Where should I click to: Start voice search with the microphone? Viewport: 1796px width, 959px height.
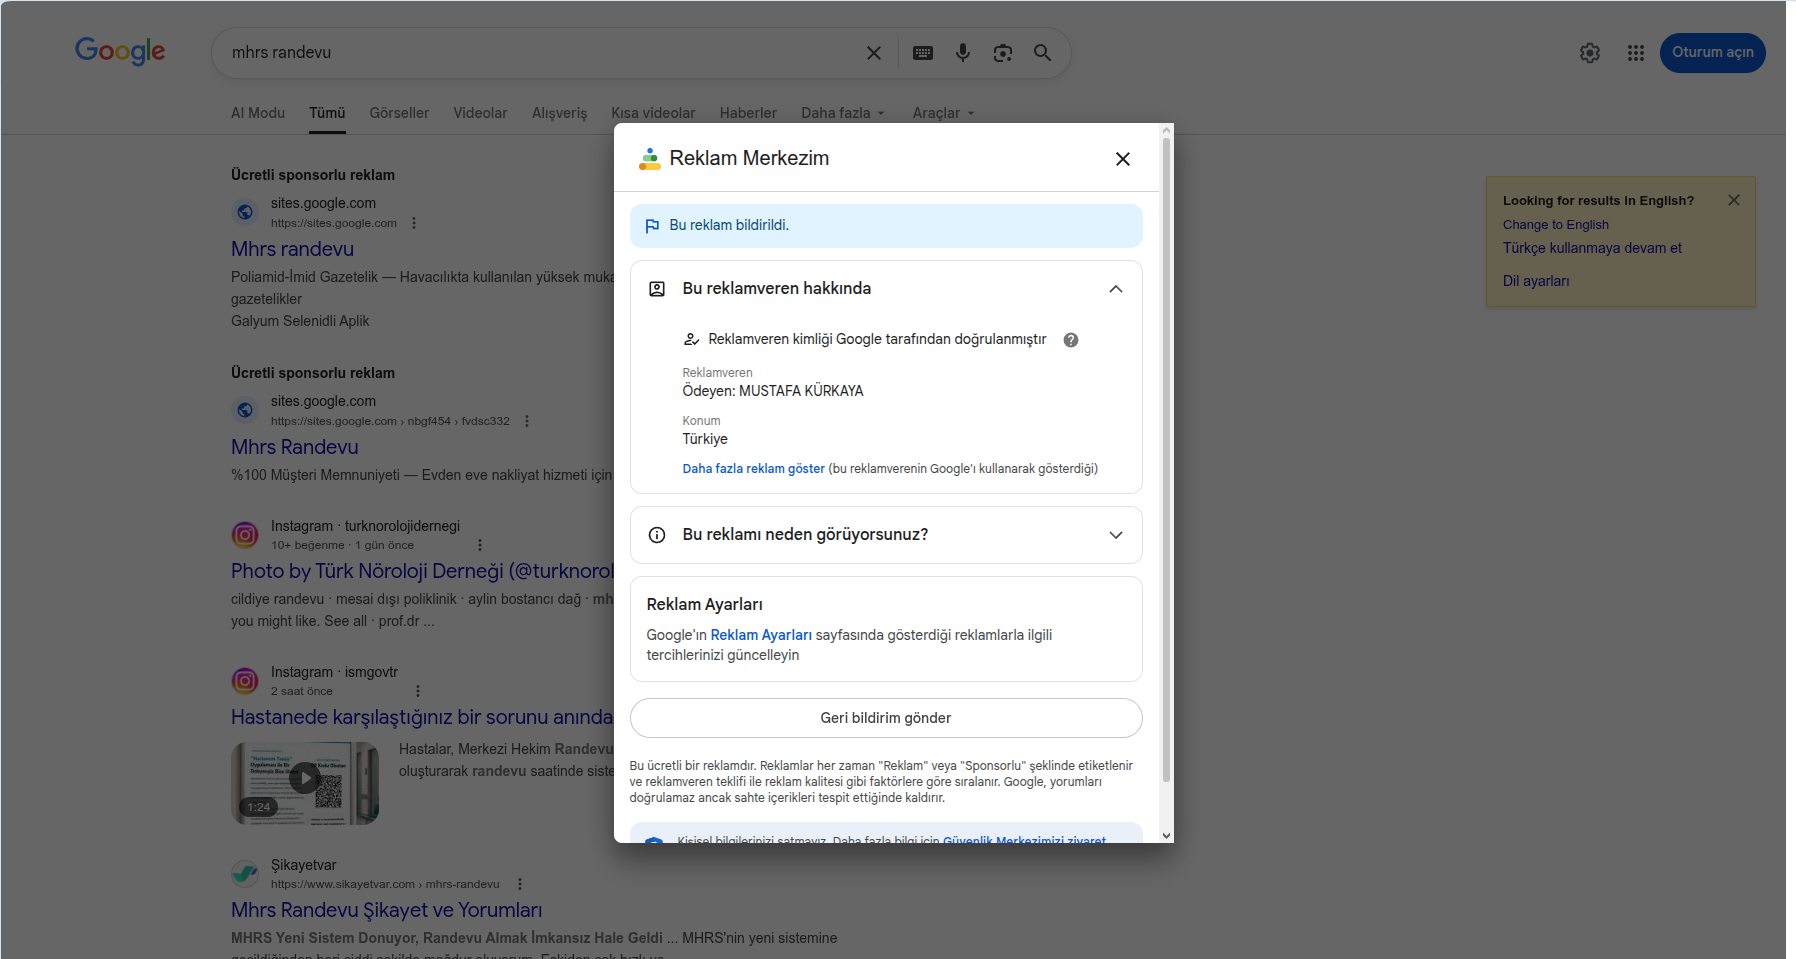(963, 53)
